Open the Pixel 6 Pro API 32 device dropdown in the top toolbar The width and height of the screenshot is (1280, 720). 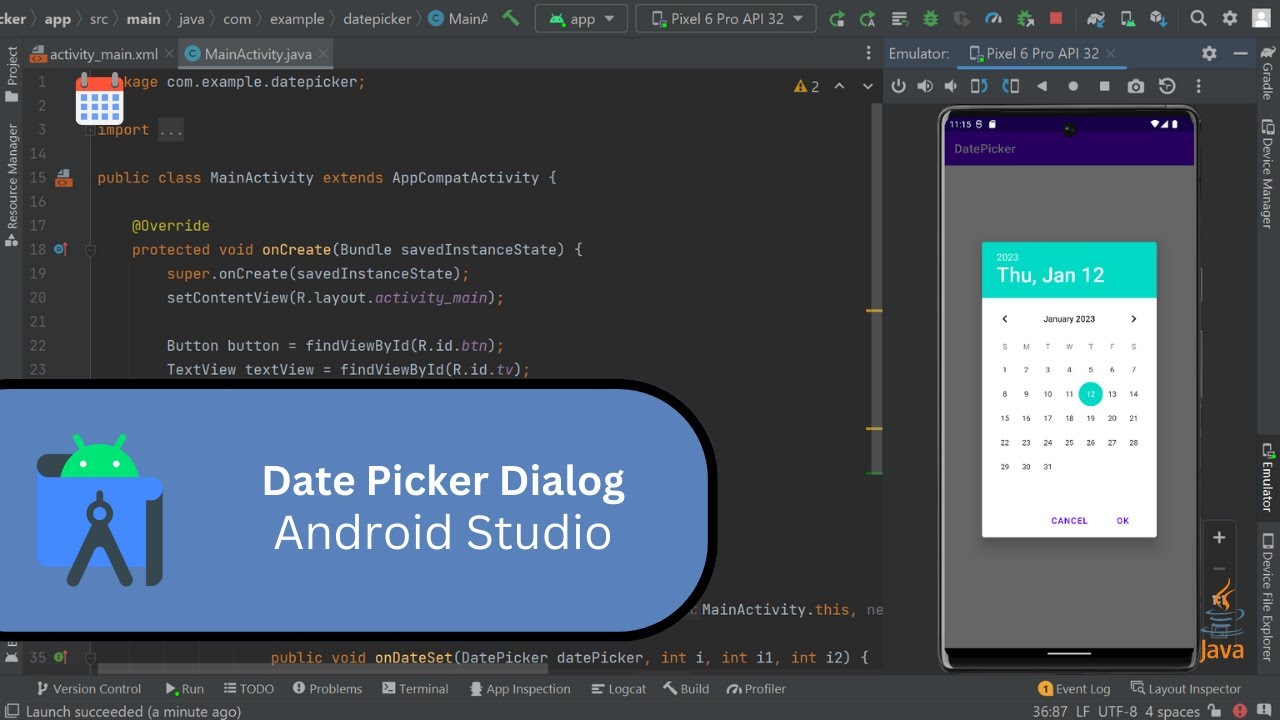coord(726,18)
